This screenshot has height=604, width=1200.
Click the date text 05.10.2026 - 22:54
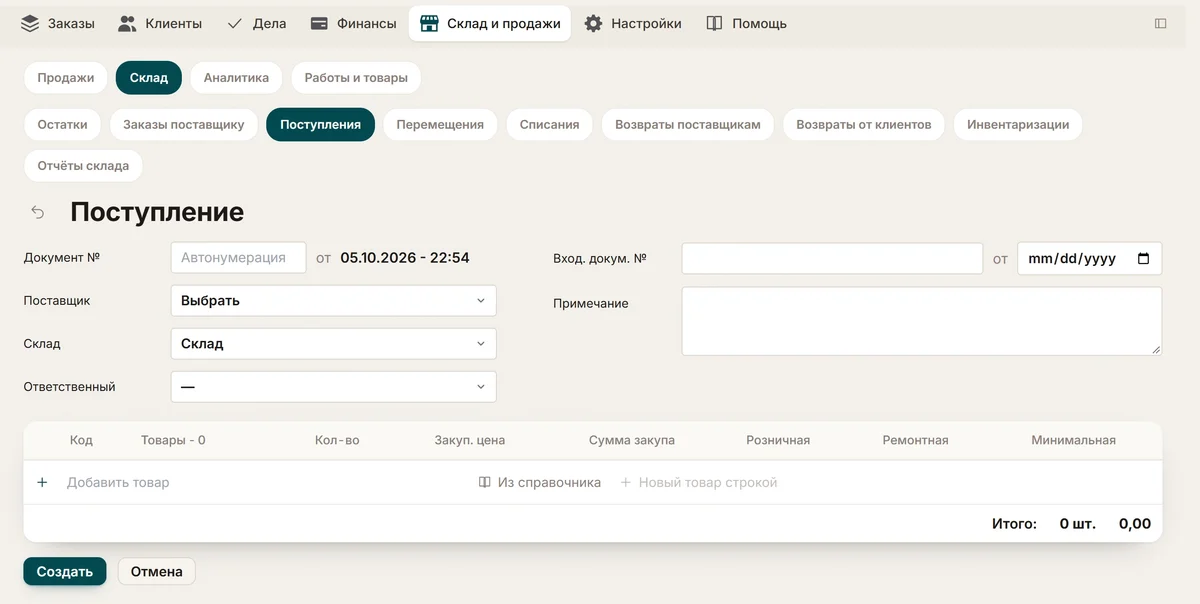tap(405, 257)
